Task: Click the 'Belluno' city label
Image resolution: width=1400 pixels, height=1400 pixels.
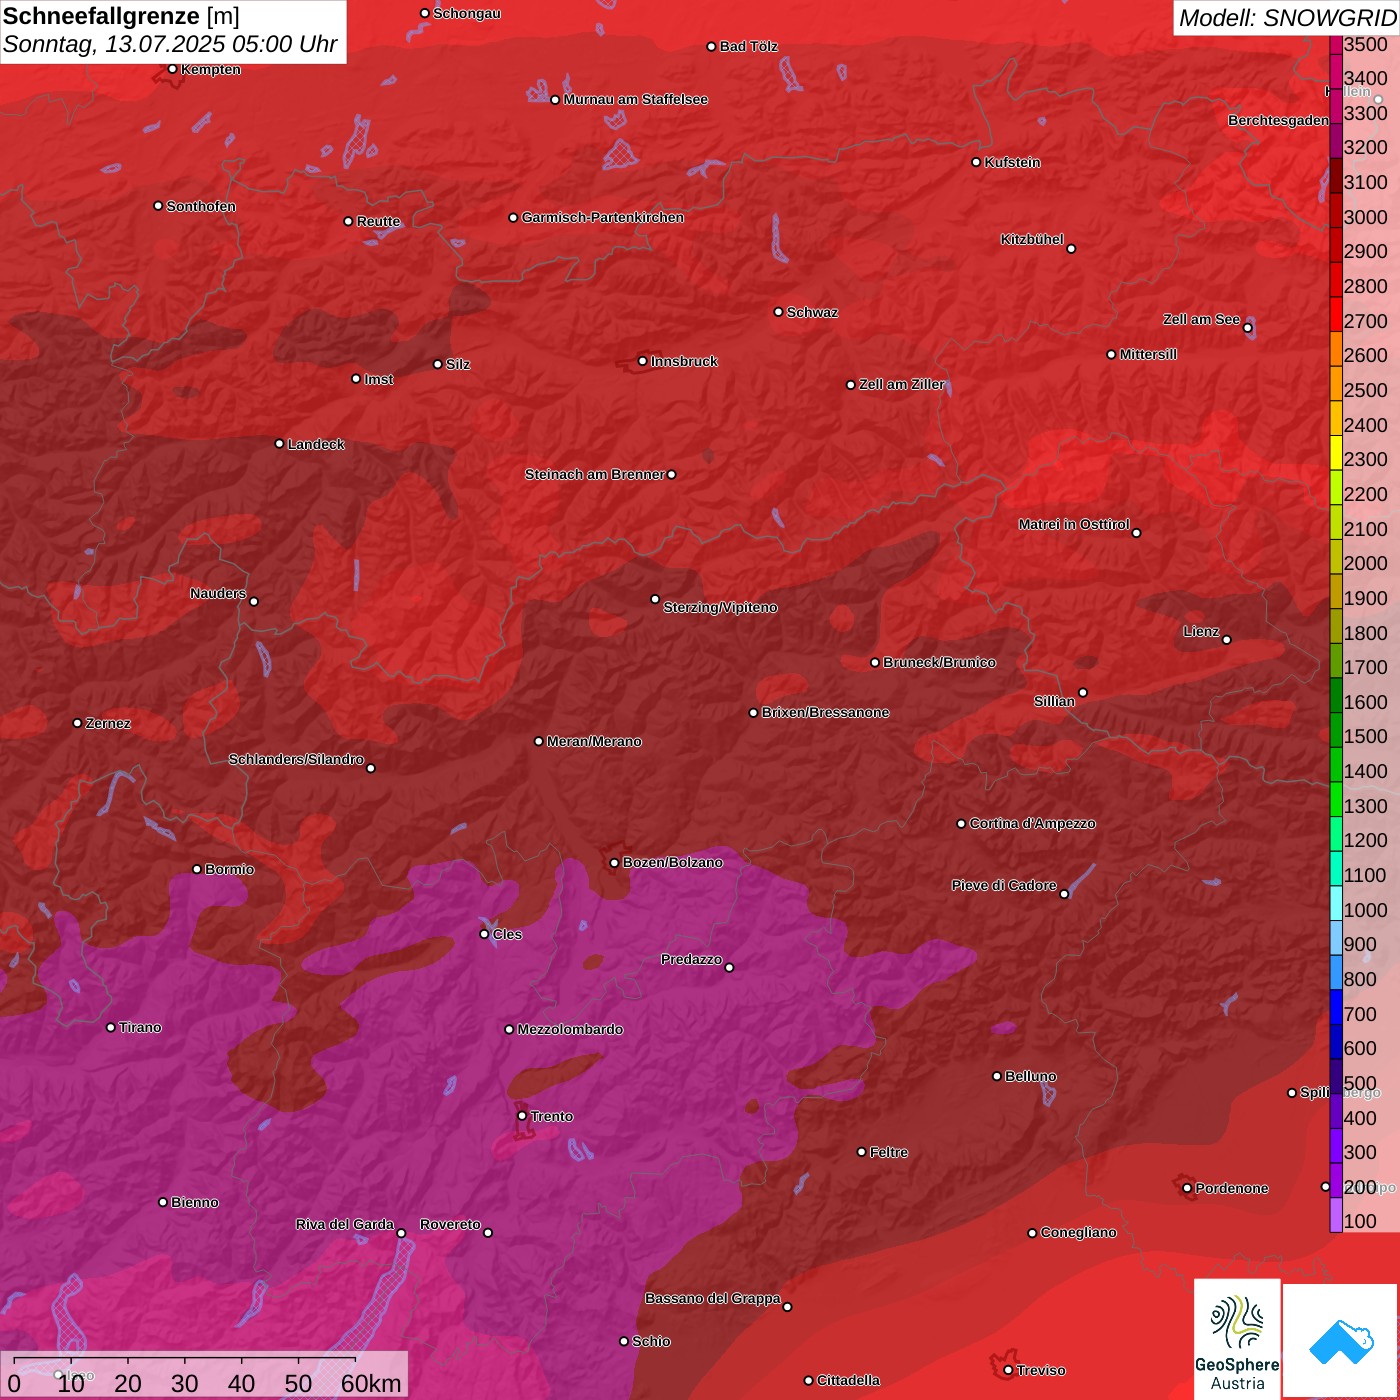Action: pyautogui.click(x=1030, y=1076)
